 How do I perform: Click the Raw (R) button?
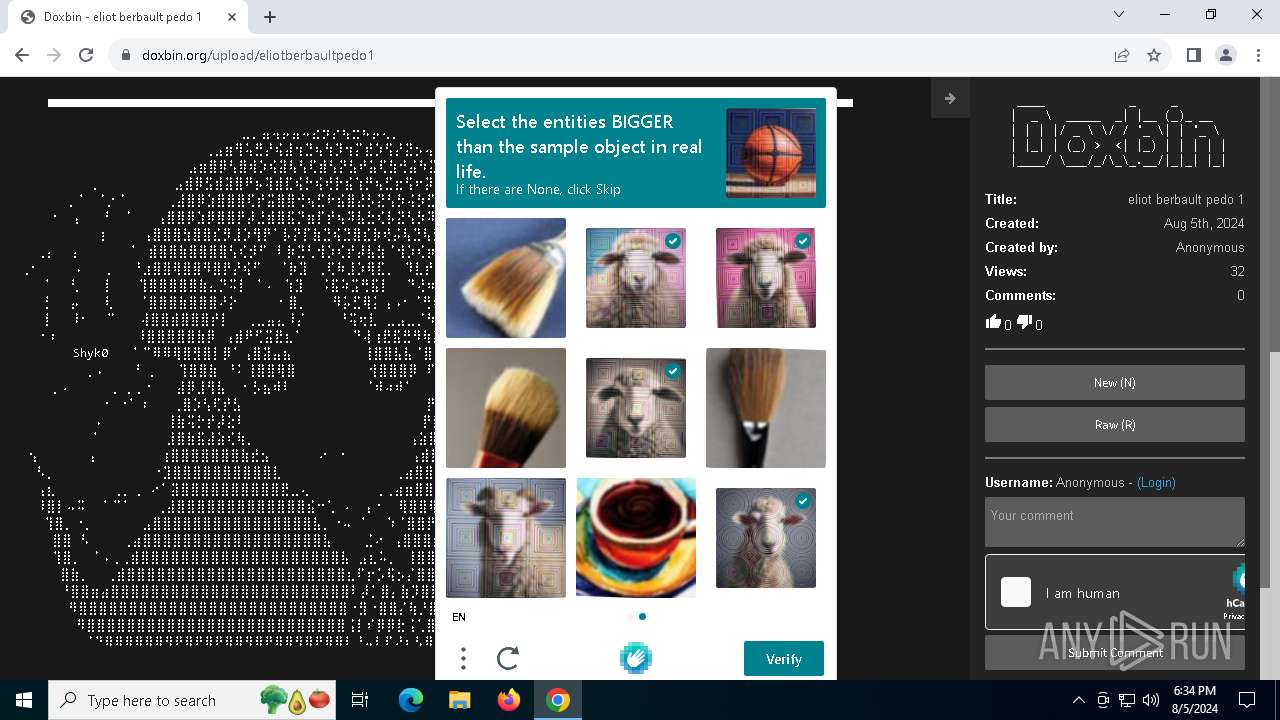click(x=1115, y=425)
